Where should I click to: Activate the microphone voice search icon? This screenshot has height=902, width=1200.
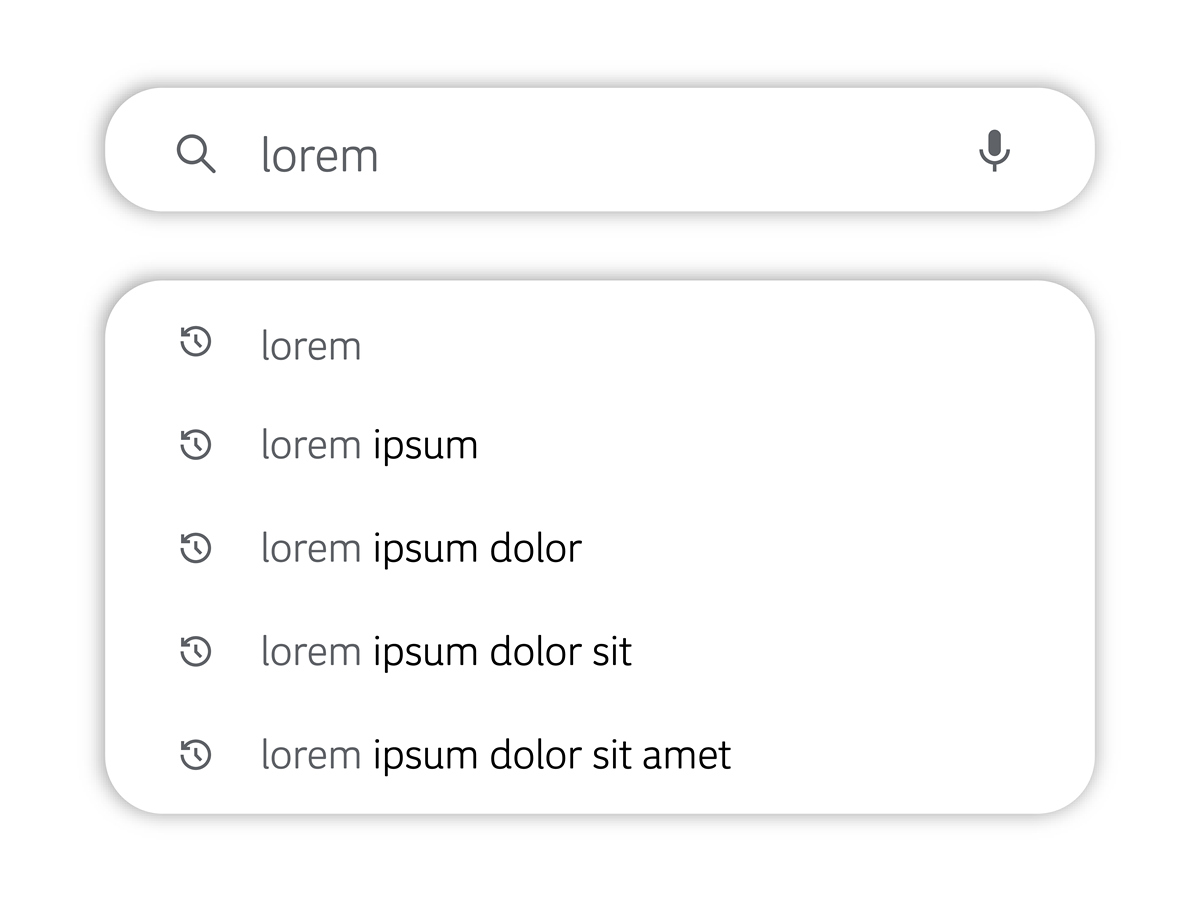[x=994, y=151]
